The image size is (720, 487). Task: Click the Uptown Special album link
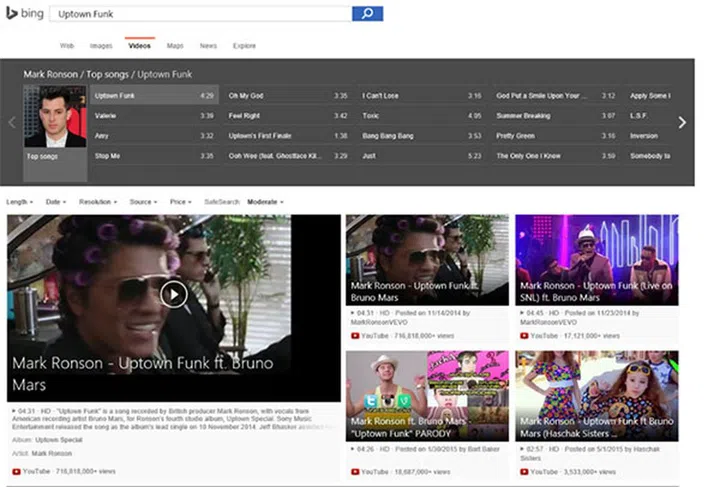(x=59, y=440)
